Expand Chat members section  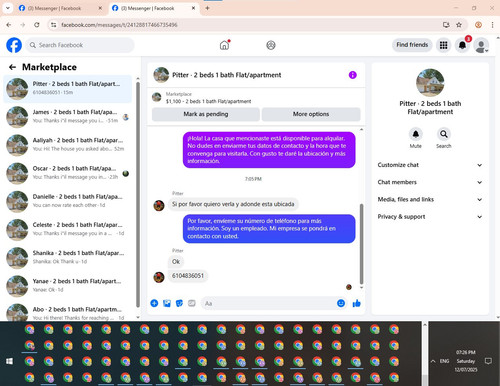pyautogui.click(x=430, y=182)
